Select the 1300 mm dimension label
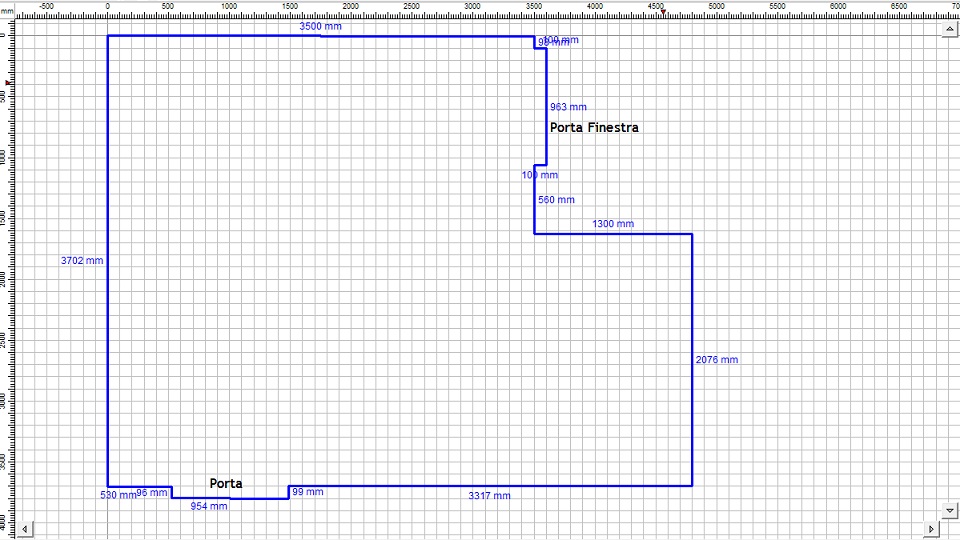Viewport: 960px width, 540px height. click(612, 224)
